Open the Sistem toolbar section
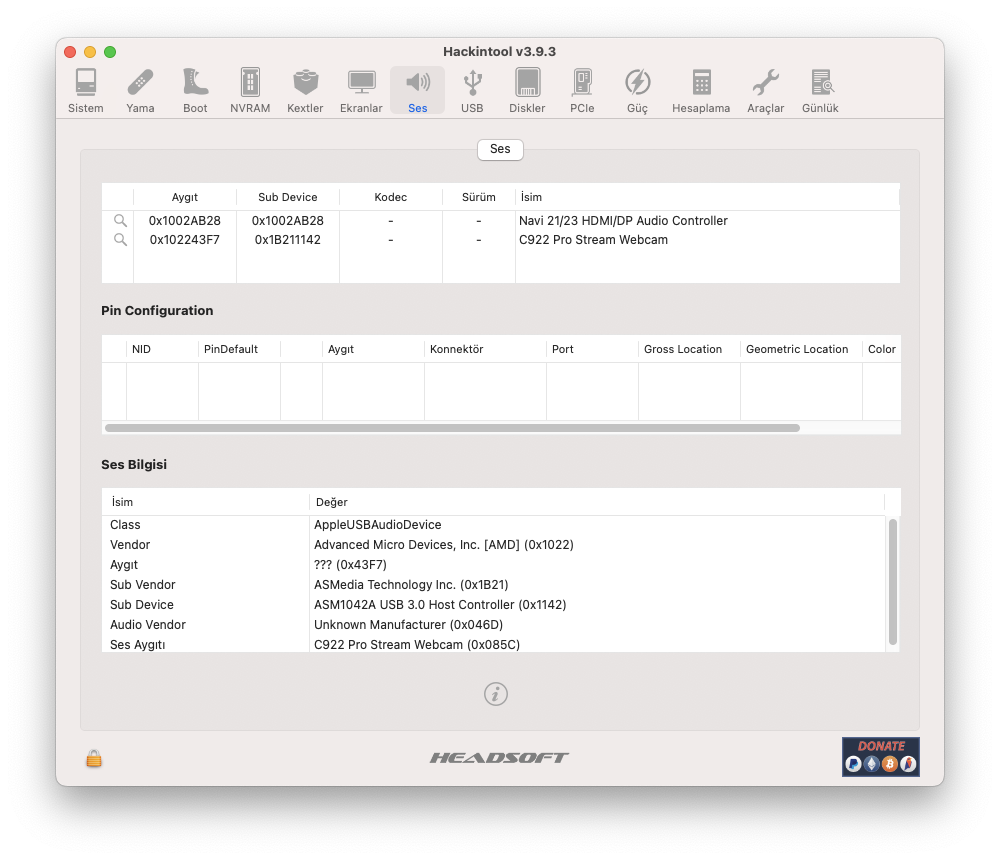The width and height of the screenshot is (1000, 860). (85, 90)
